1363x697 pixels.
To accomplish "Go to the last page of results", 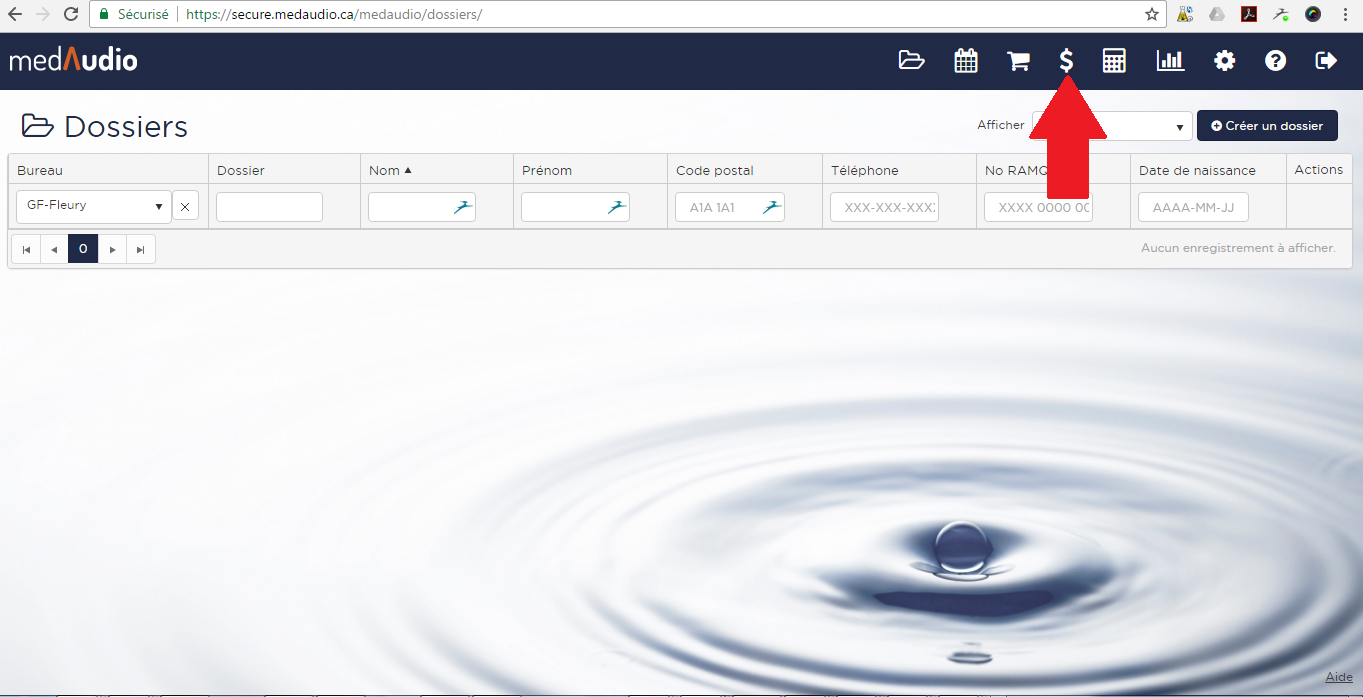I will 141,249.
